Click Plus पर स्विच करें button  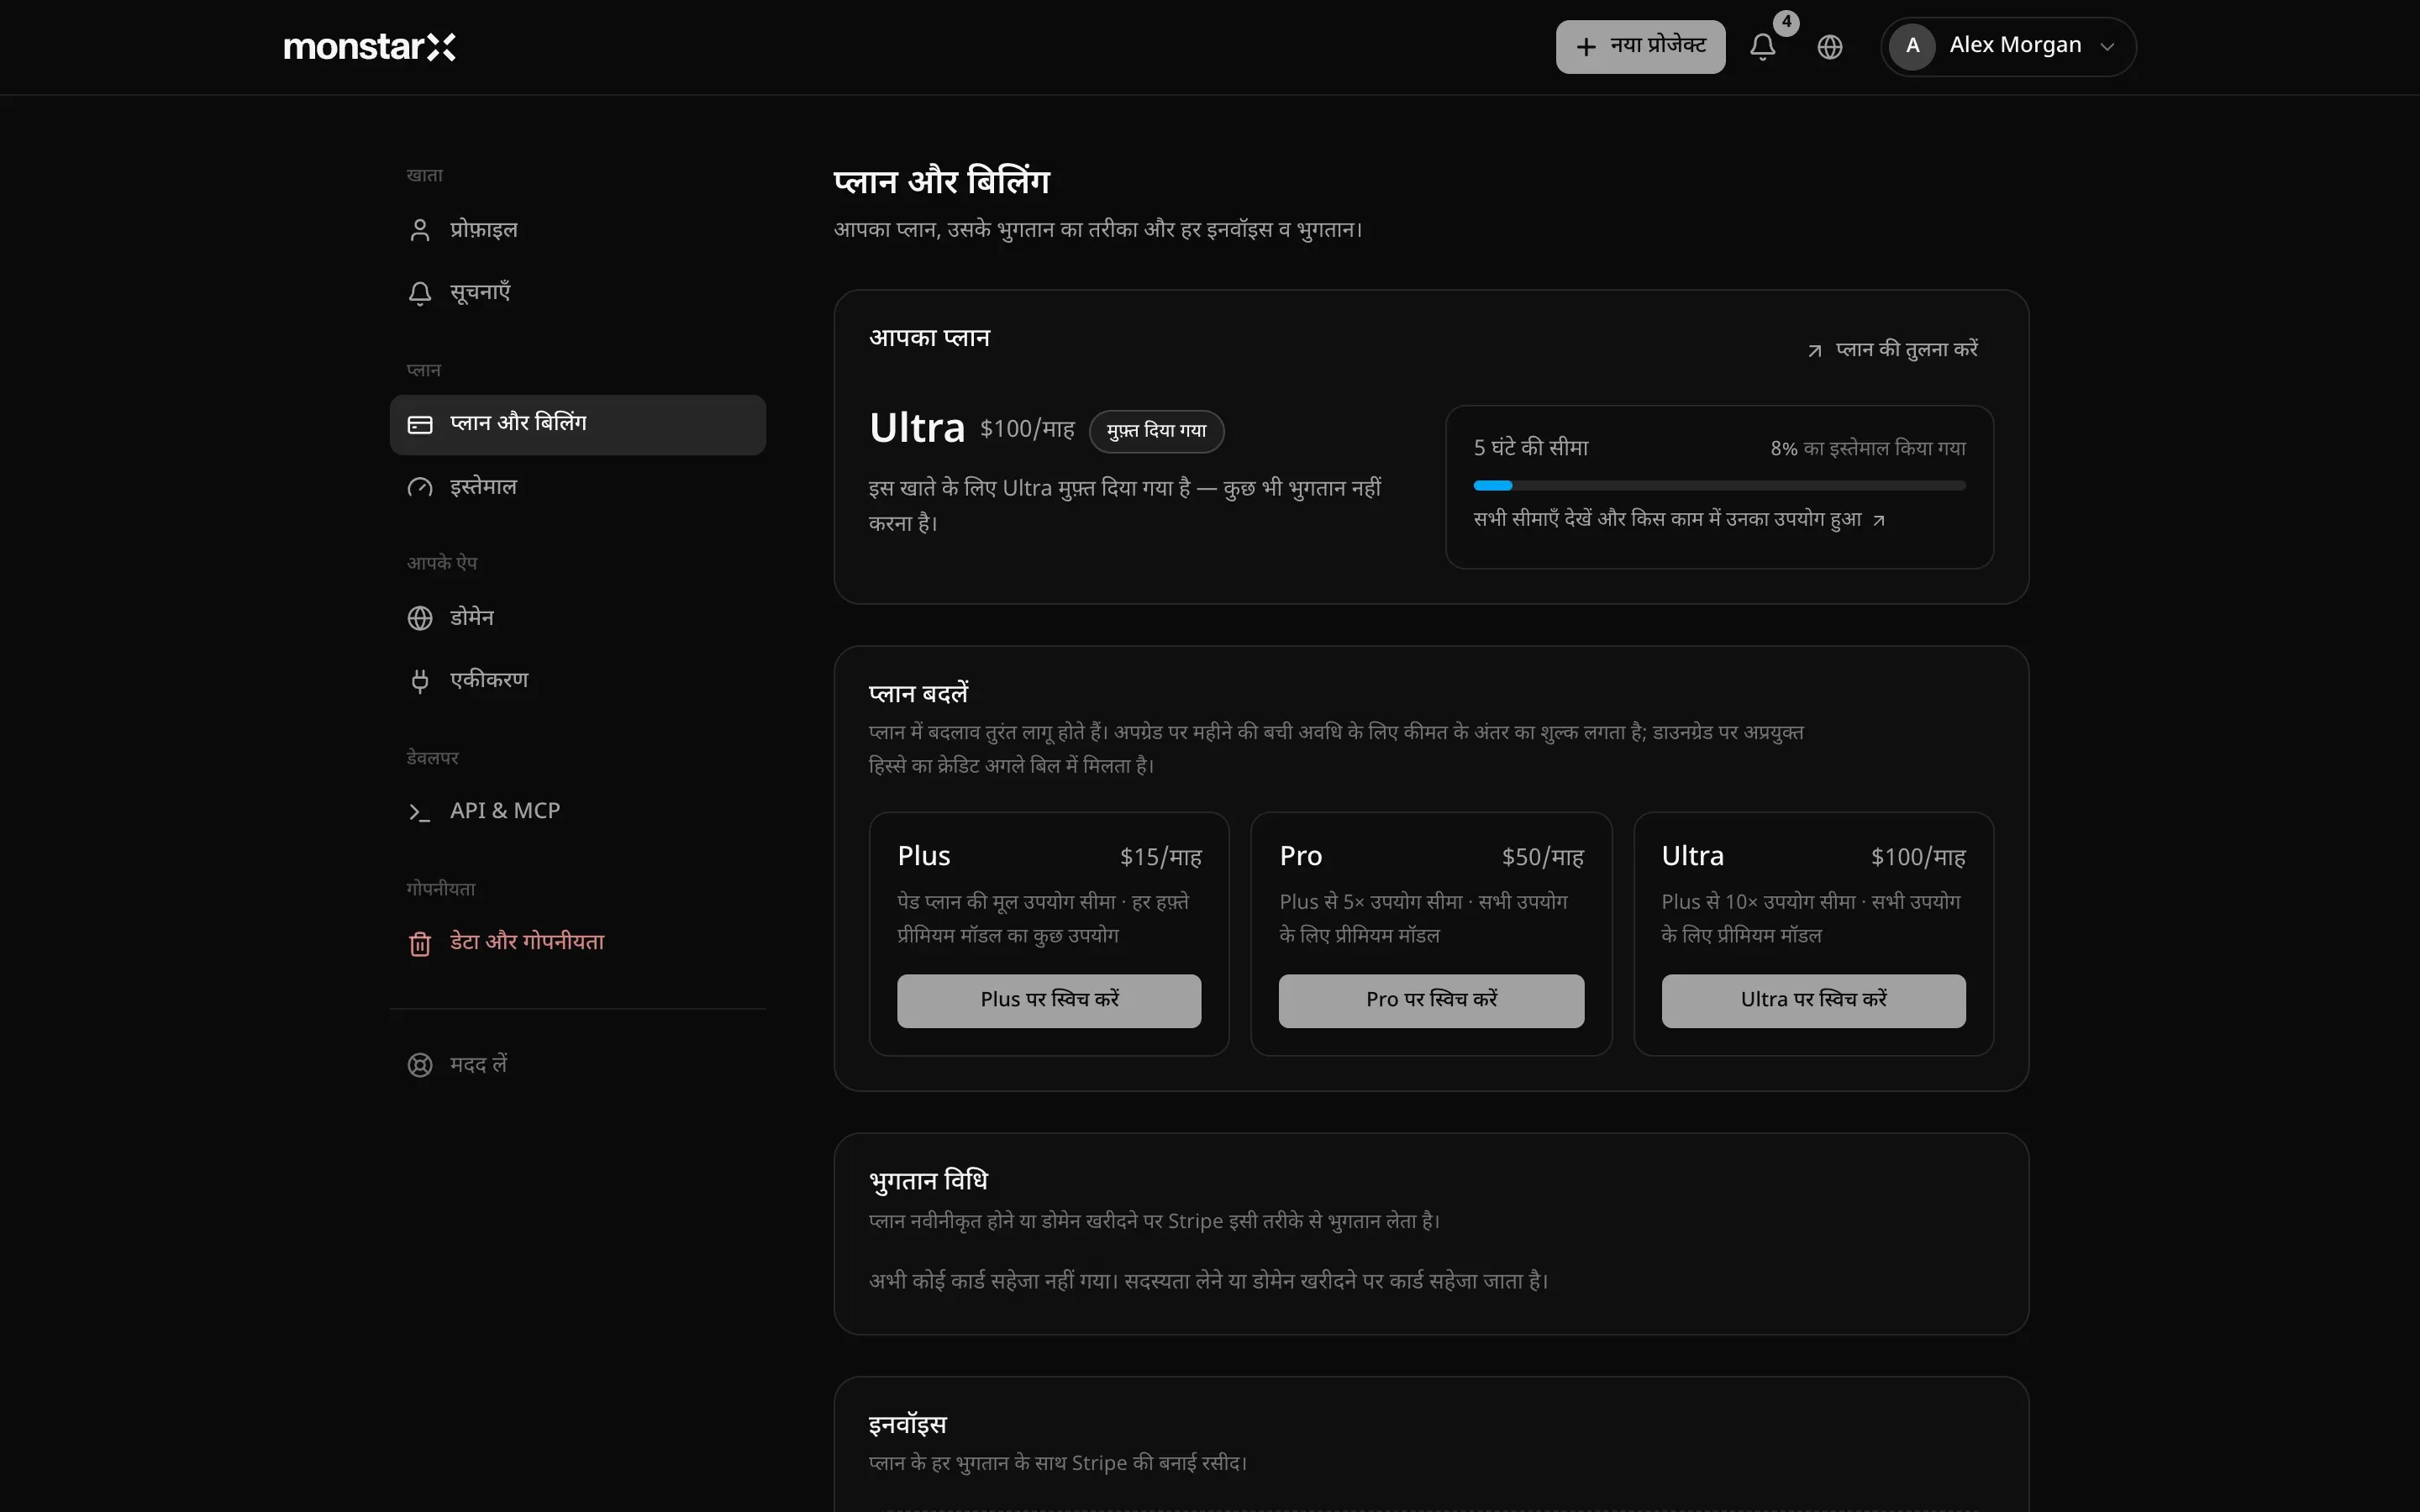(1049, 1001)
